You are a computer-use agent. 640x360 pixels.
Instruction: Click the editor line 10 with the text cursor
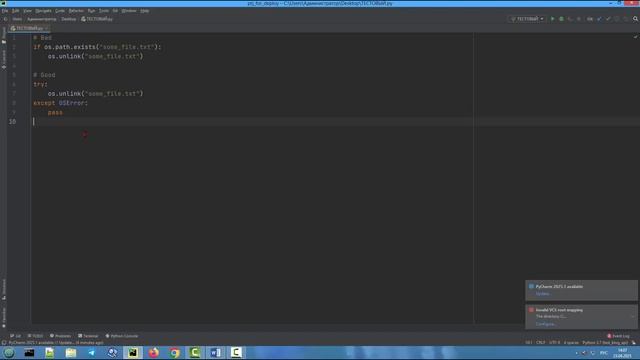point(335,122)
